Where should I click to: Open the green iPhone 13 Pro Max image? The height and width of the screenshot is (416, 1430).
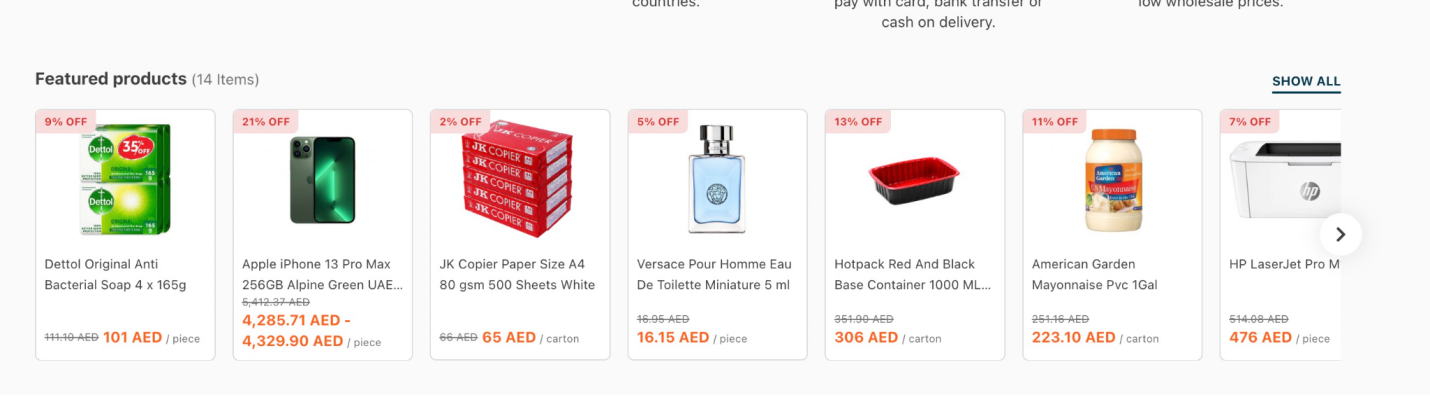322,181
